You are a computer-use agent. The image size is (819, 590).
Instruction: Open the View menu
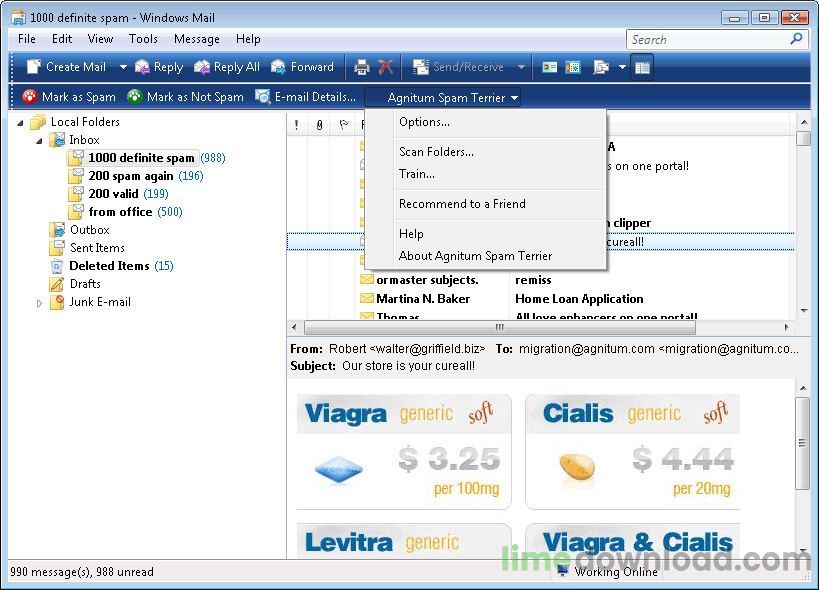(x=100, y=39)
